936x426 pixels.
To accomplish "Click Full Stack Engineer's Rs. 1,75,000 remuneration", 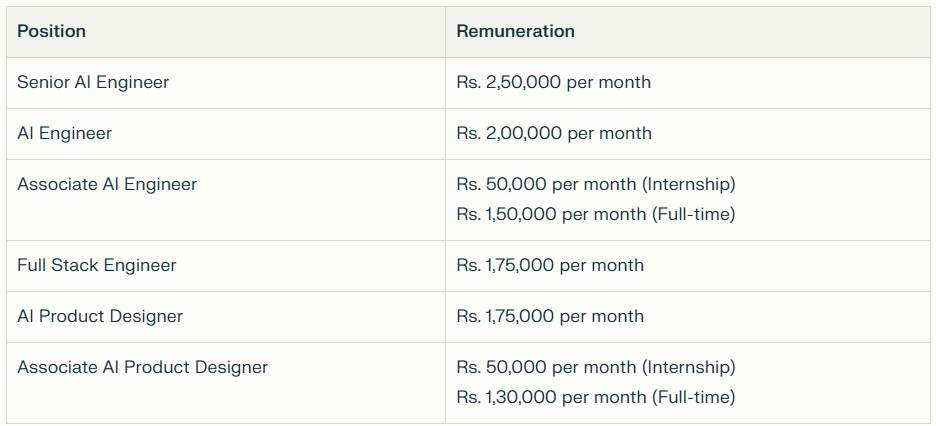I will coord(550,265).
